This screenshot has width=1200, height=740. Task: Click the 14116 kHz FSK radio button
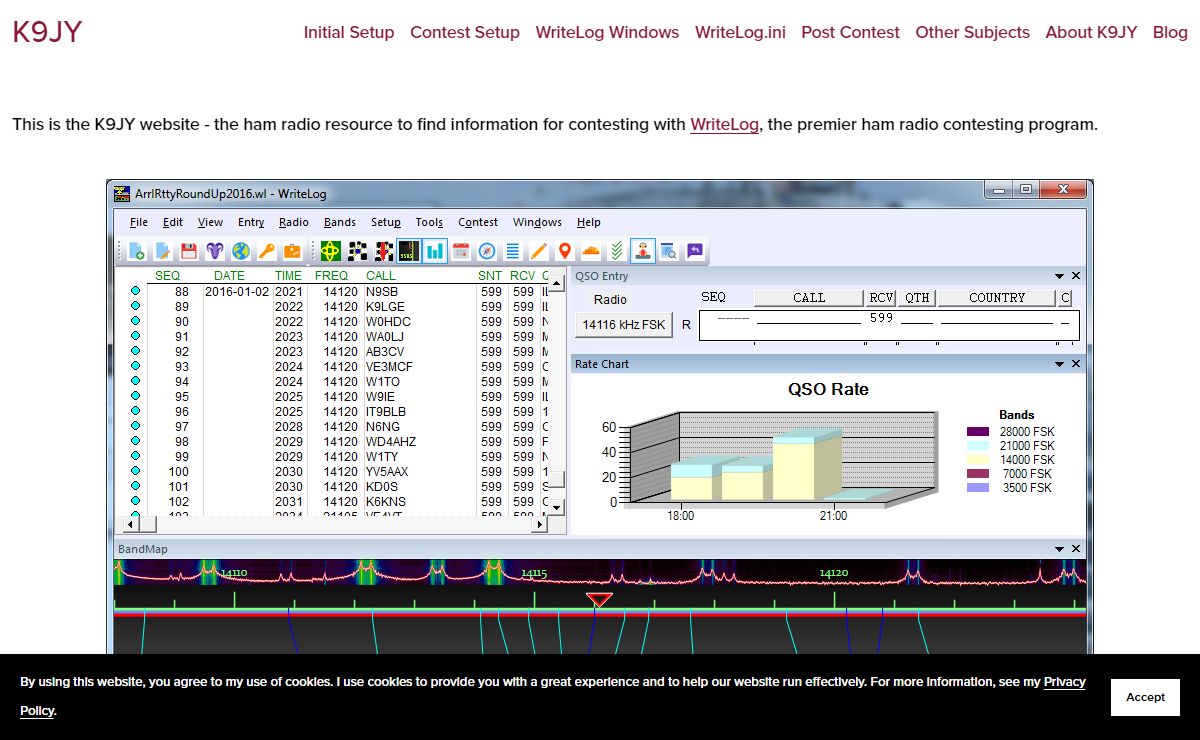coord(624,324)
